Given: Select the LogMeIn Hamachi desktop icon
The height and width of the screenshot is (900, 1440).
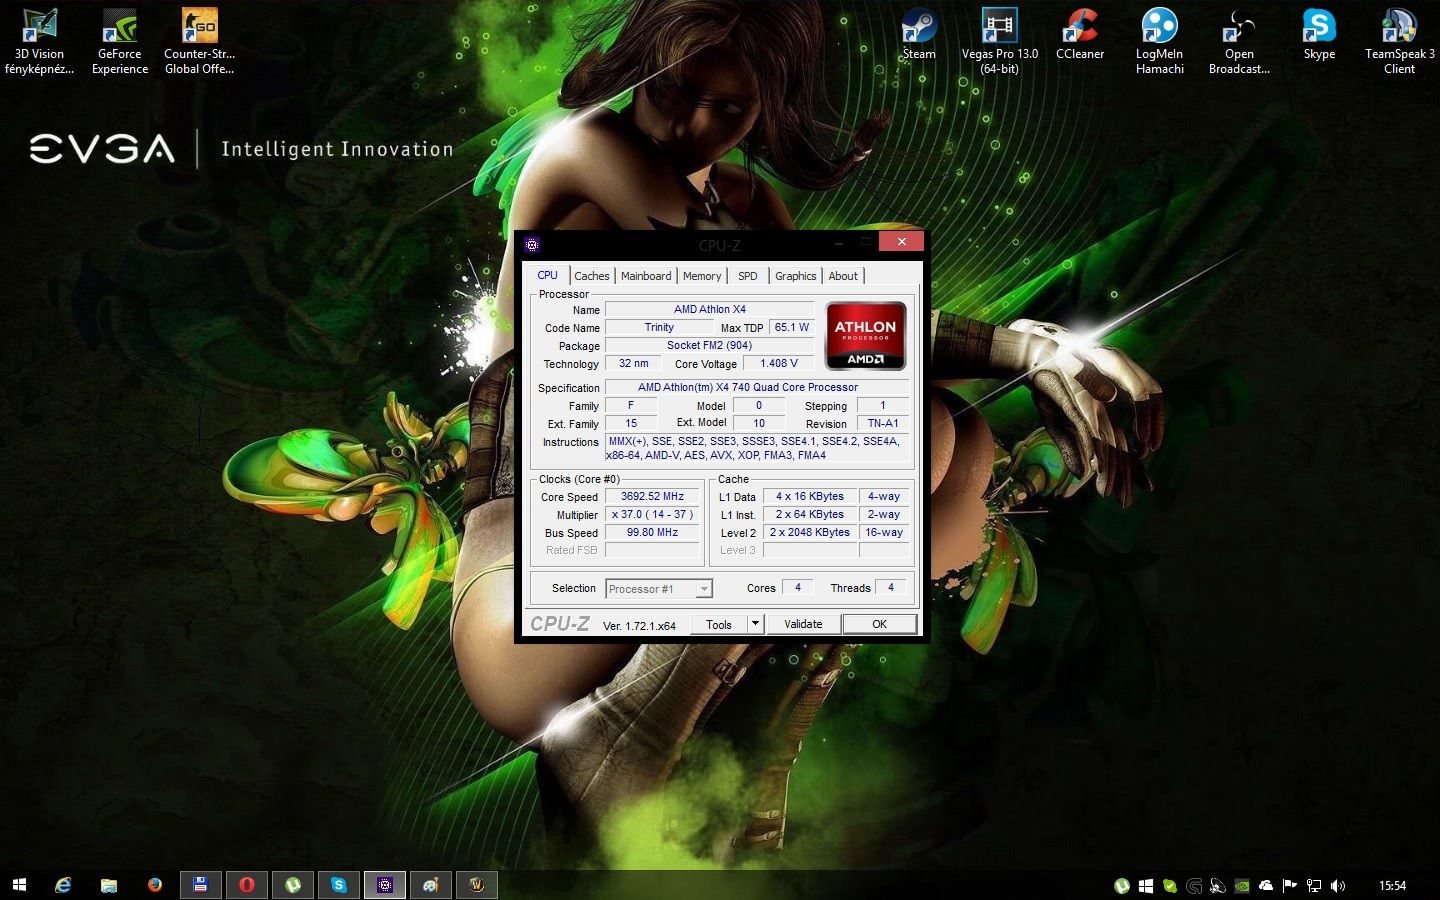Looking at the screenshot, I should pos(1159,41).
